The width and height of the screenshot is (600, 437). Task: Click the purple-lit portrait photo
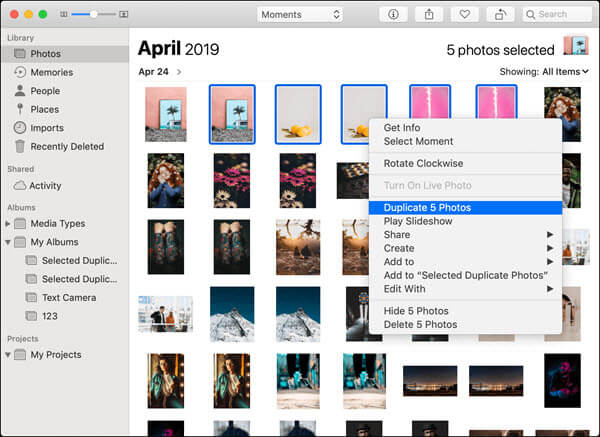pyautogui.click(x=562, y=381)
